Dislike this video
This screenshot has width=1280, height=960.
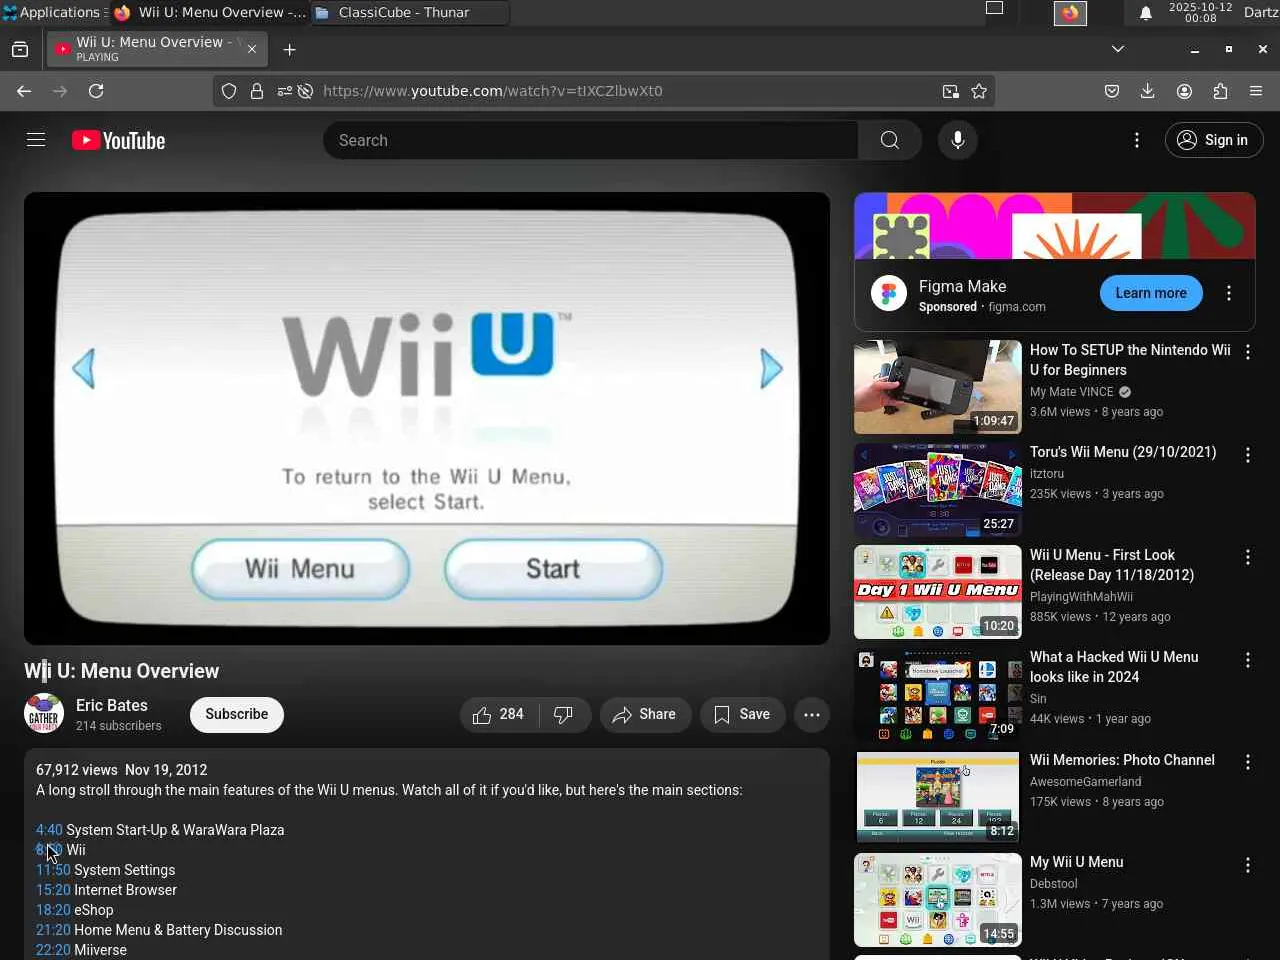click(564, 714)
